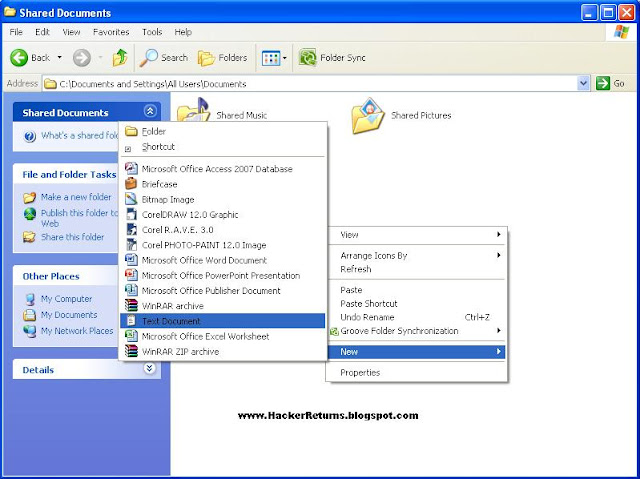Screen dimensions: 640x479
Task: Create a Microsoft Office Word Document
Action: point(223,260)
